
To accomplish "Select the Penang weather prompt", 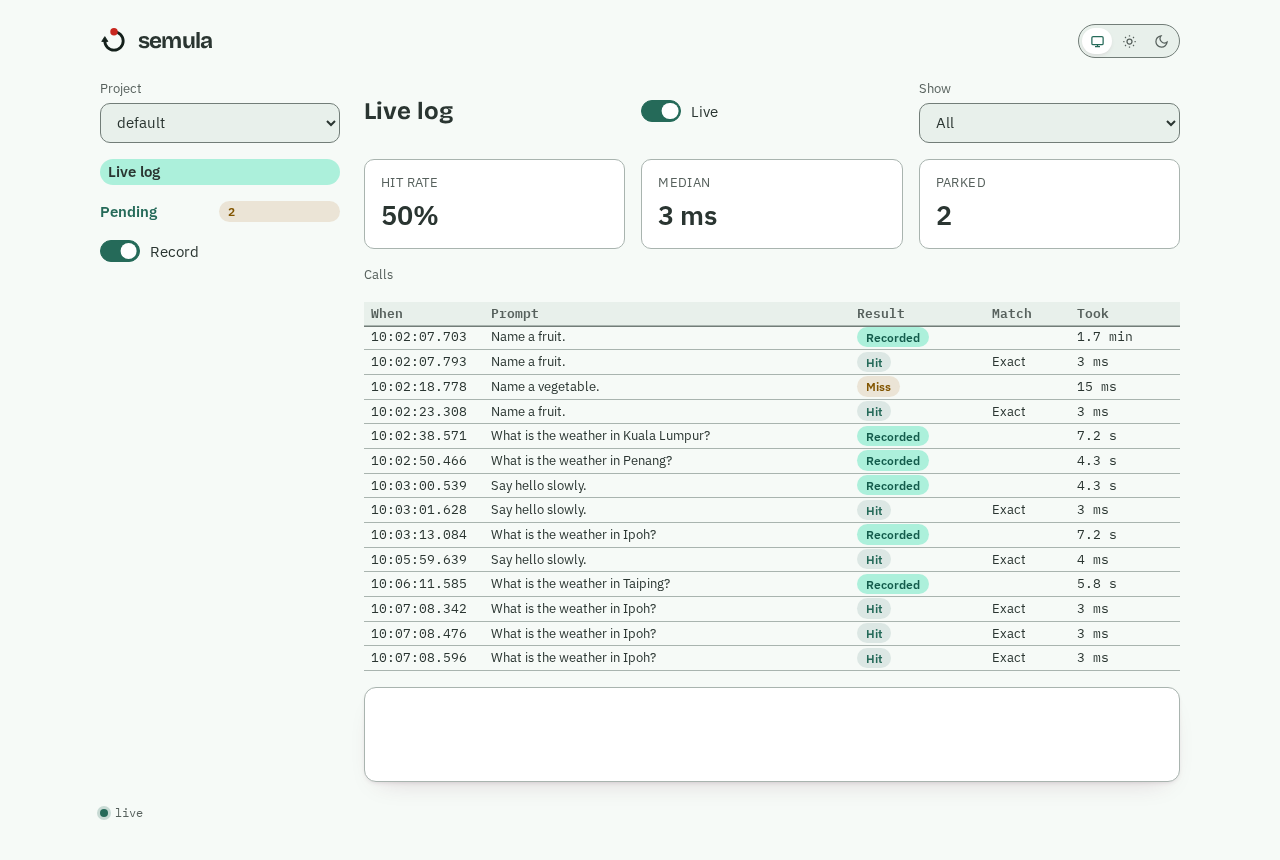I will [x=581, y=460].
